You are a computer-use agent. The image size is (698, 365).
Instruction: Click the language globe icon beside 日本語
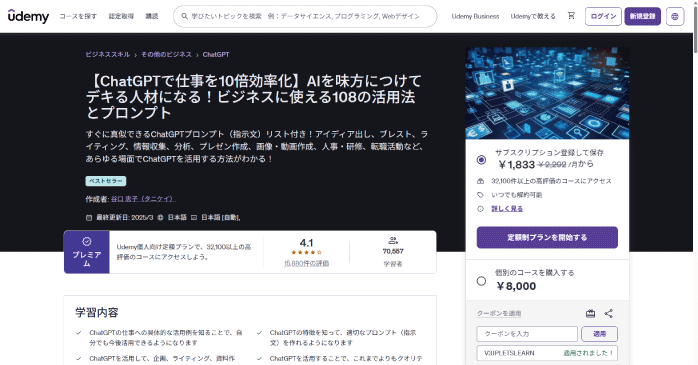point(160,218)
